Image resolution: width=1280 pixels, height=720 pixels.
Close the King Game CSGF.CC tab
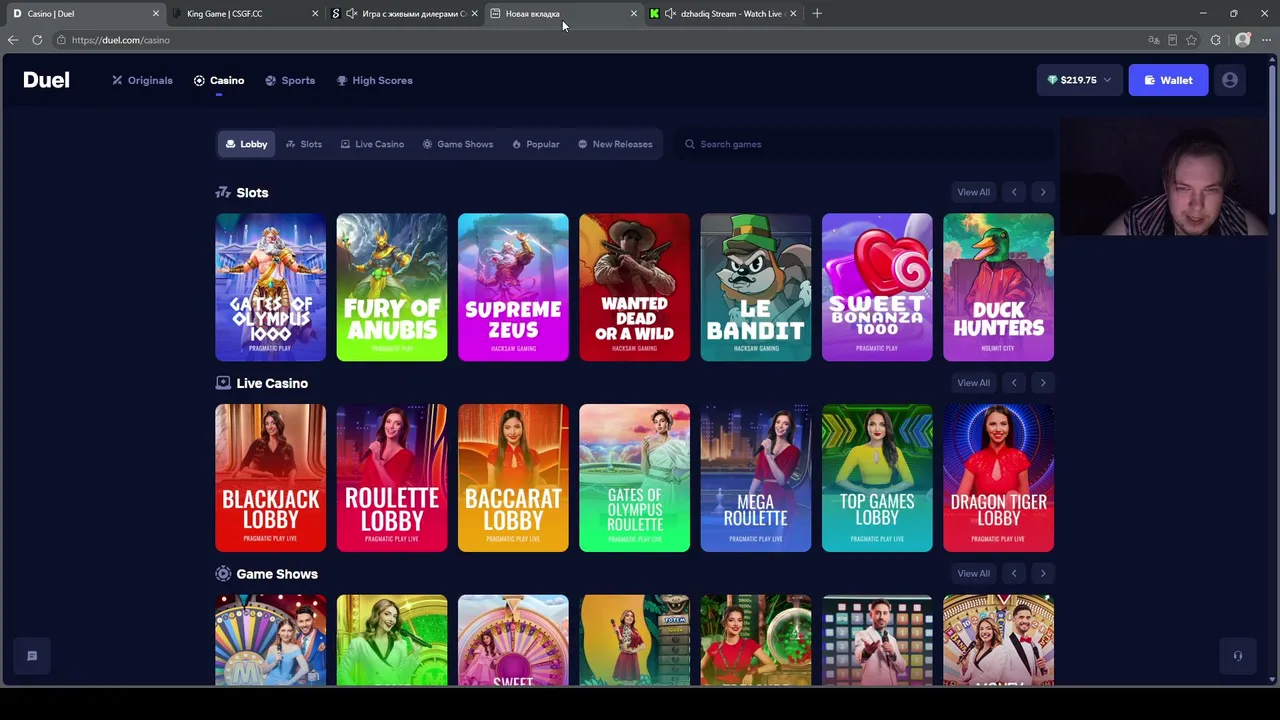click(315, 14)
